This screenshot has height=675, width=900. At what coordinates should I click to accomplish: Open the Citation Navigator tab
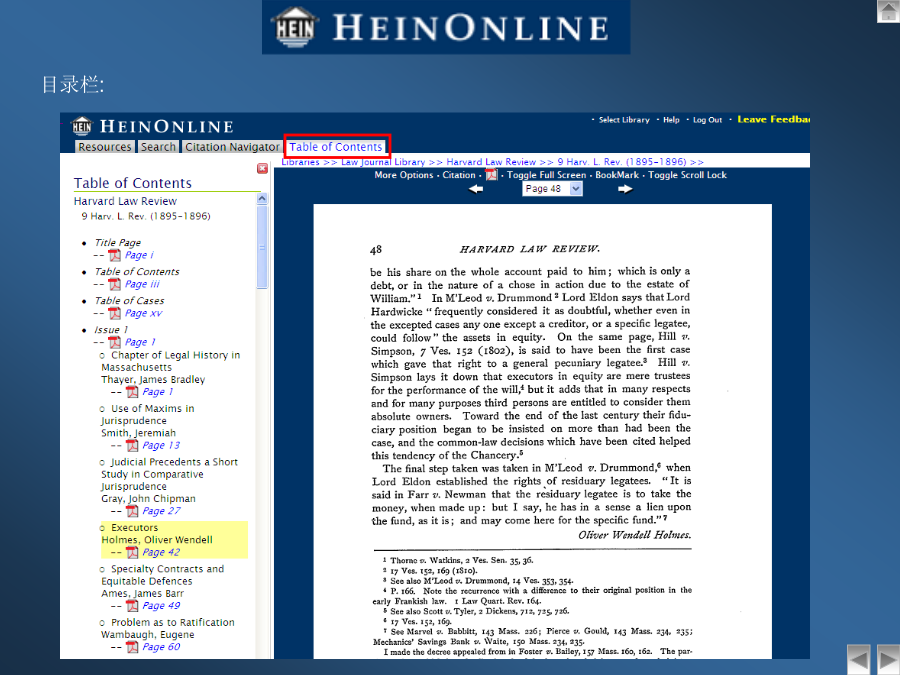click(231, 147)
